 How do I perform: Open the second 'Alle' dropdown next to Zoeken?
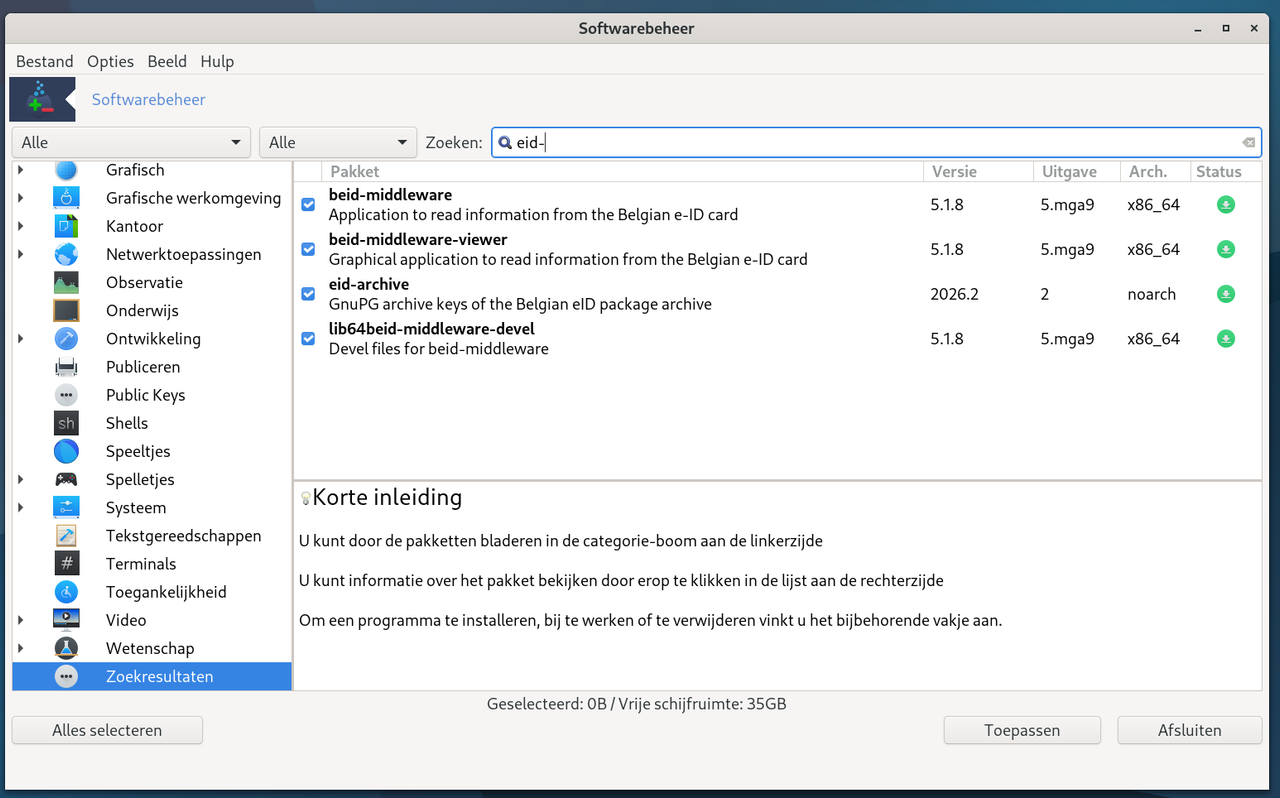tap(338, 142)
